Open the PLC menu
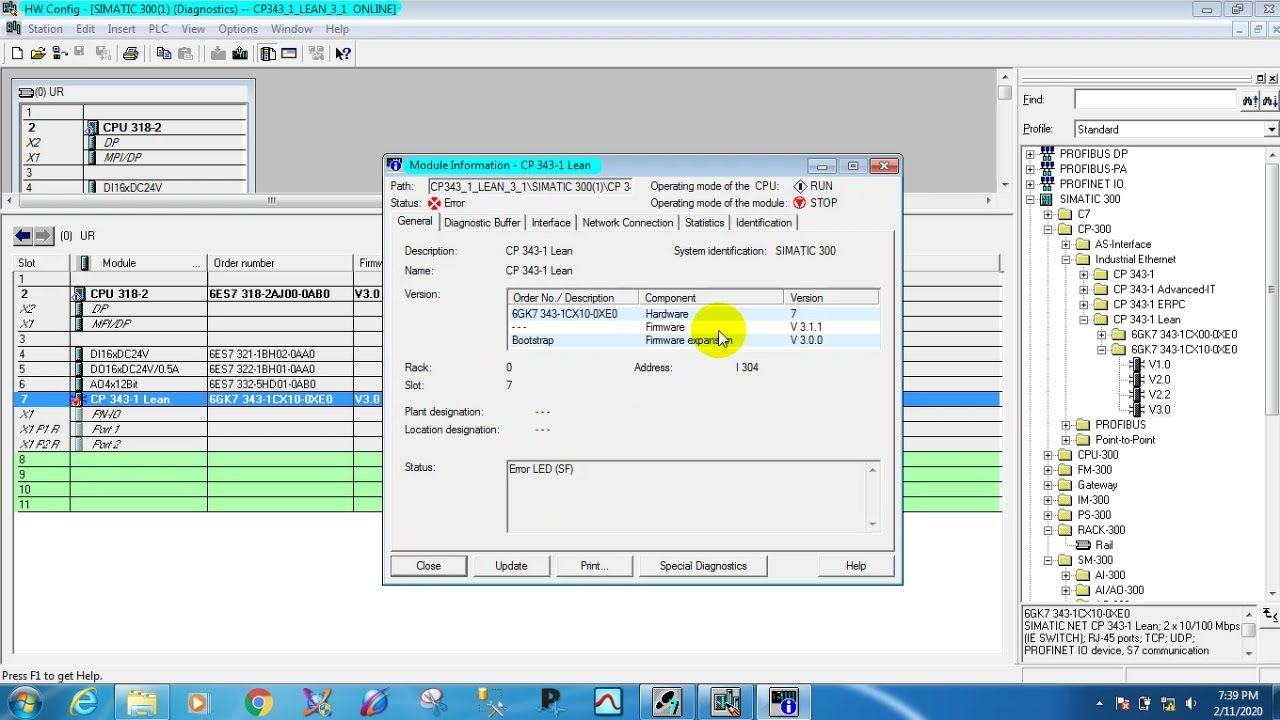 (x=159, y=29)
